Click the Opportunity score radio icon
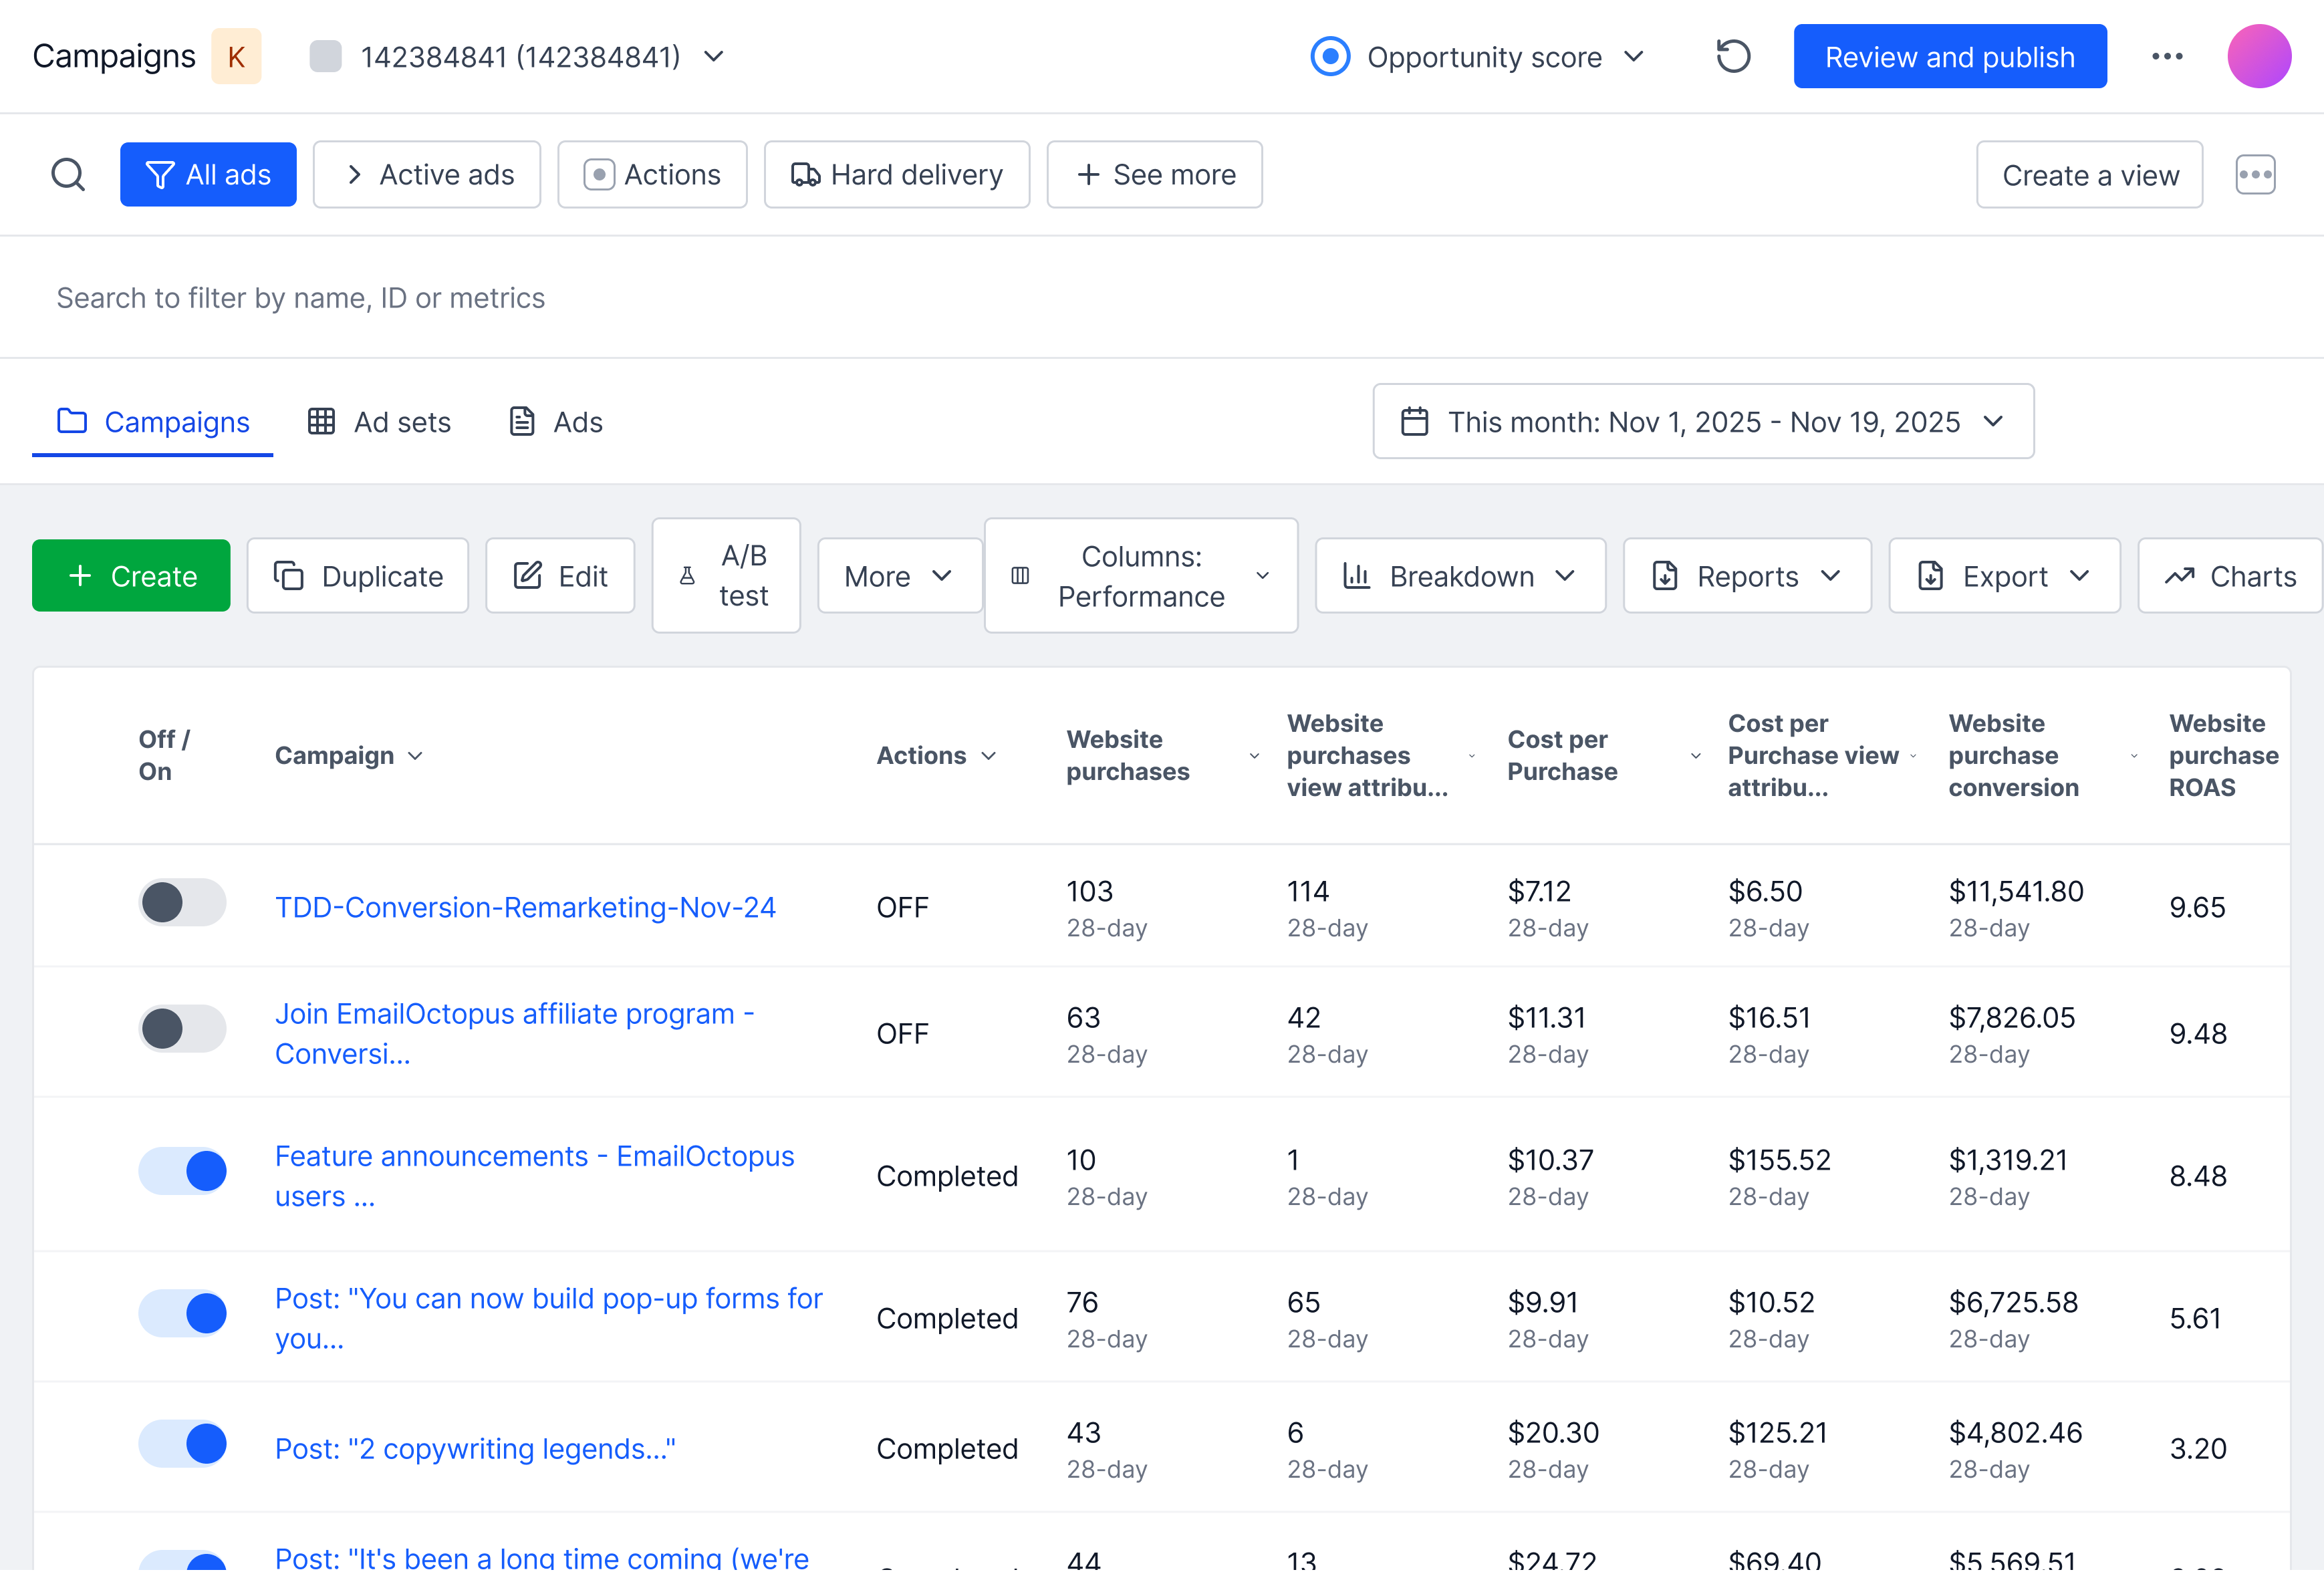2324x1582 pixels. (1330, 56)
